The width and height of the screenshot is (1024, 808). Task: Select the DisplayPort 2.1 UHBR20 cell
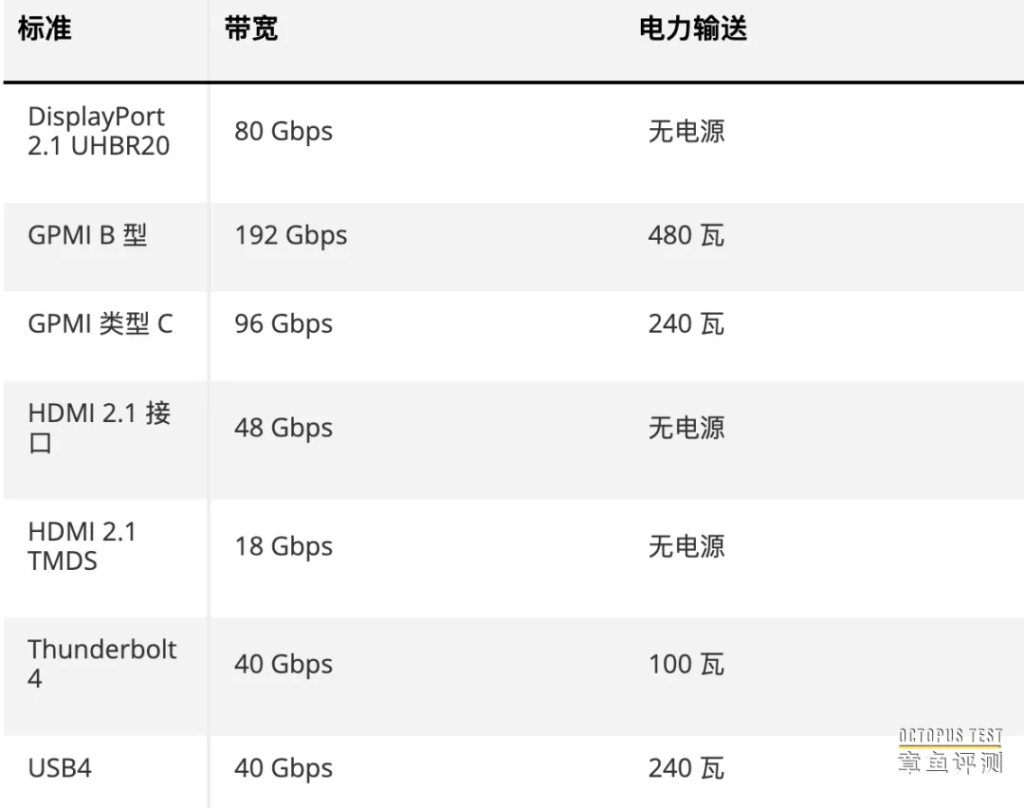point(98,132)
